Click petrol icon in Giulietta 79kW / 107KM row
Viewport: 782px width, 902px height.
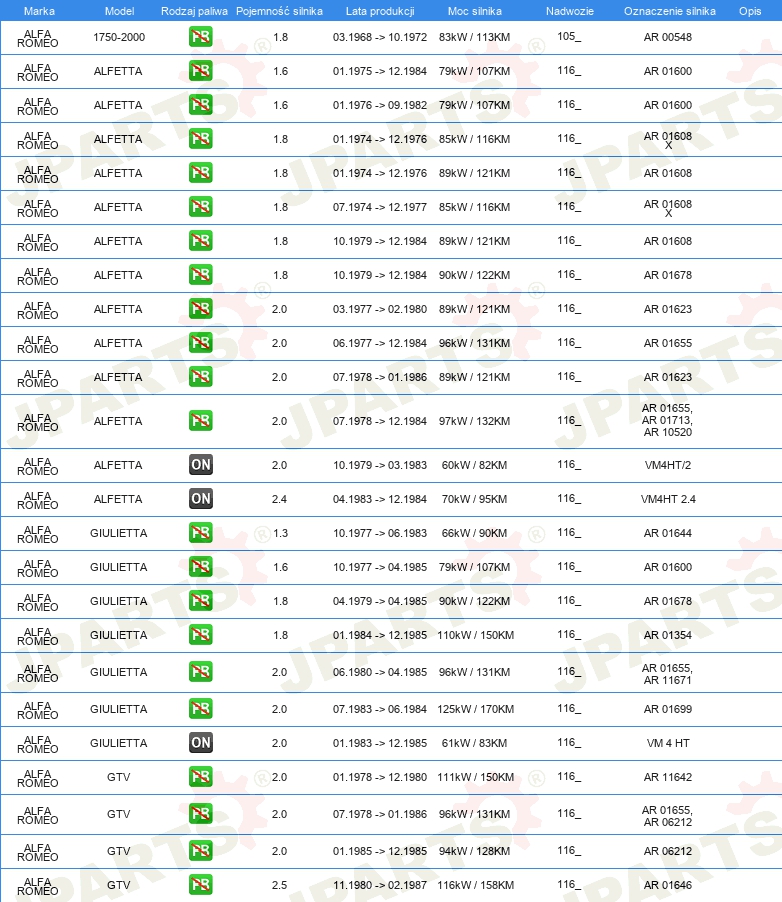point(201,567)
